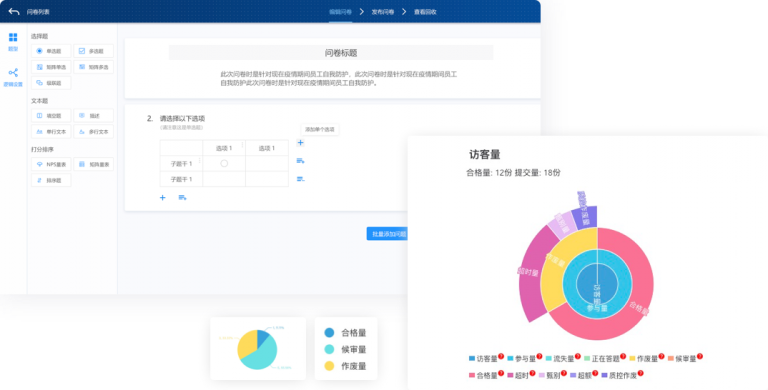Viewport: 768px width, 390px height.
Task: Insert a 描述 description block
Action: click(x=94, y=116)
